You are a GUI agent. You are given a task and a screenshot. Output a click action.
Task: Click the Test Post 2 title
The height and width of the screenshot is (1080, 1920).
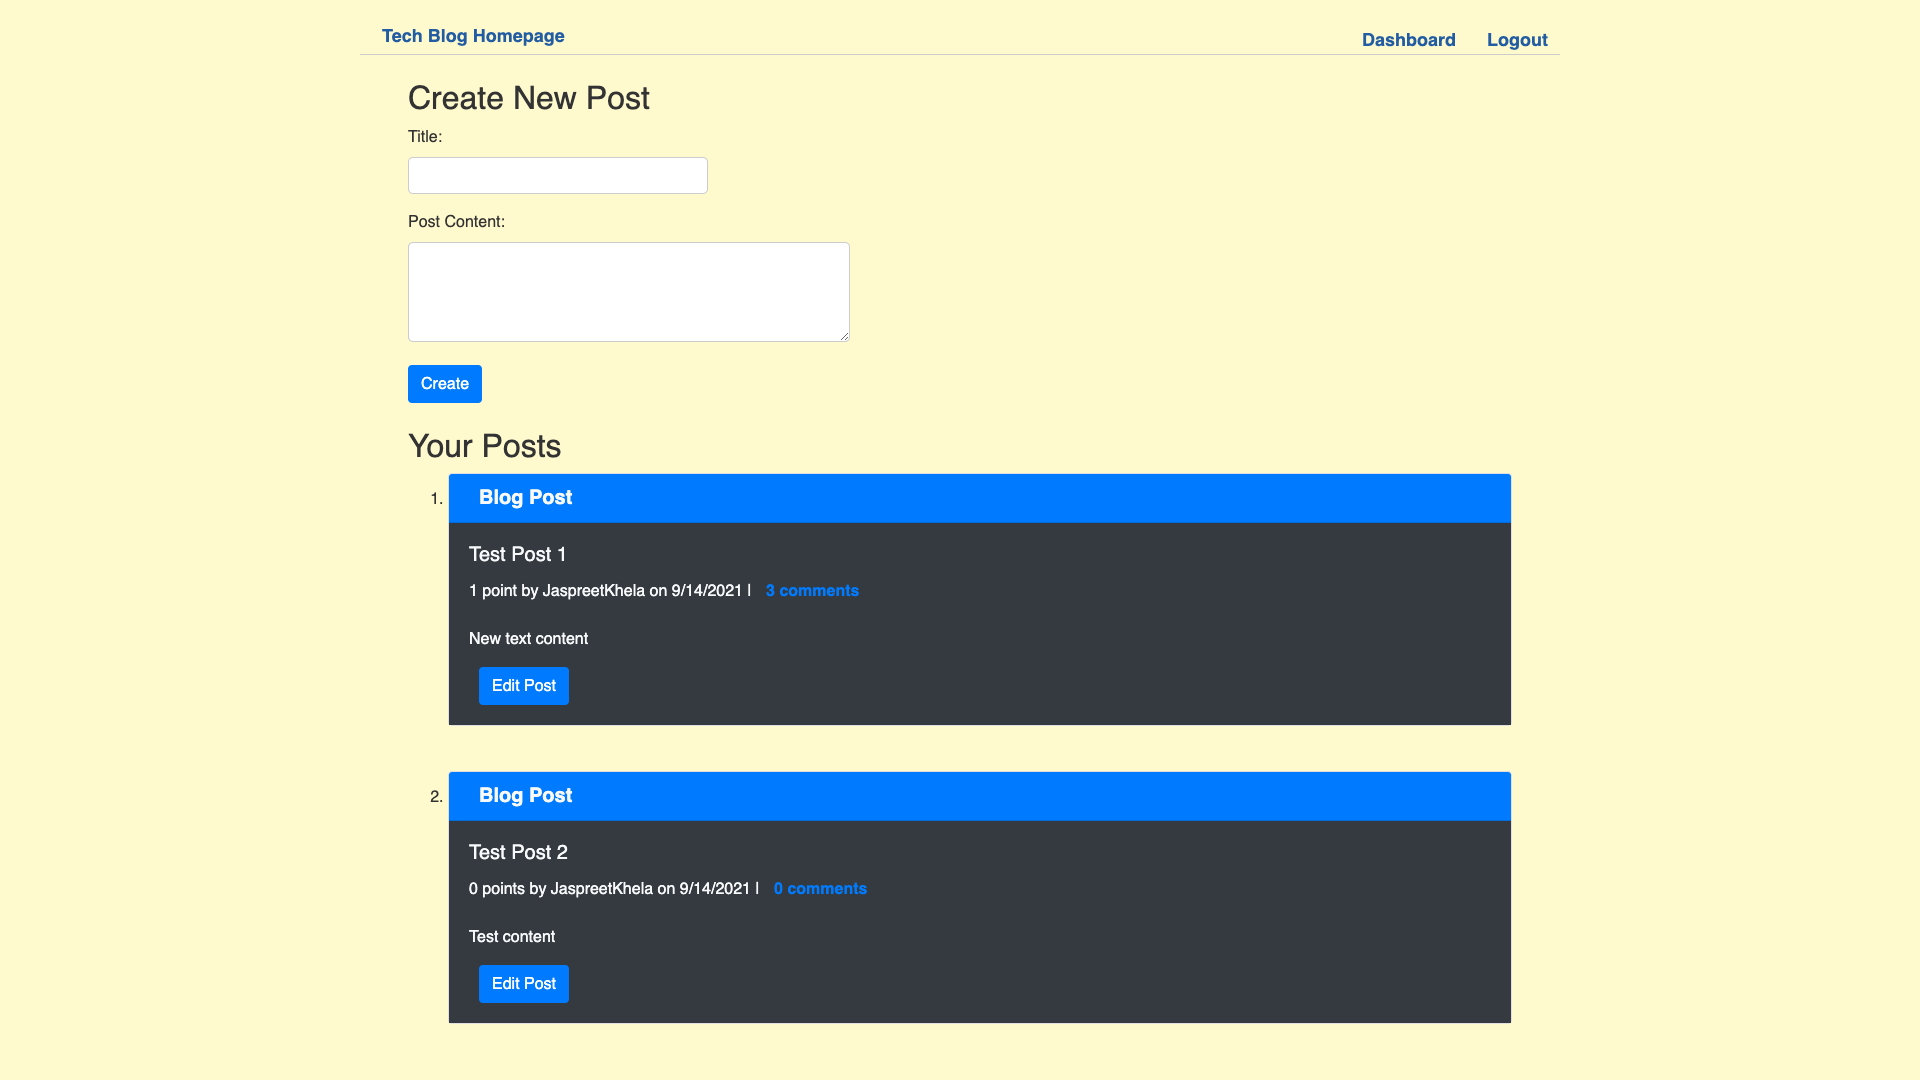[x=517, y=852]
